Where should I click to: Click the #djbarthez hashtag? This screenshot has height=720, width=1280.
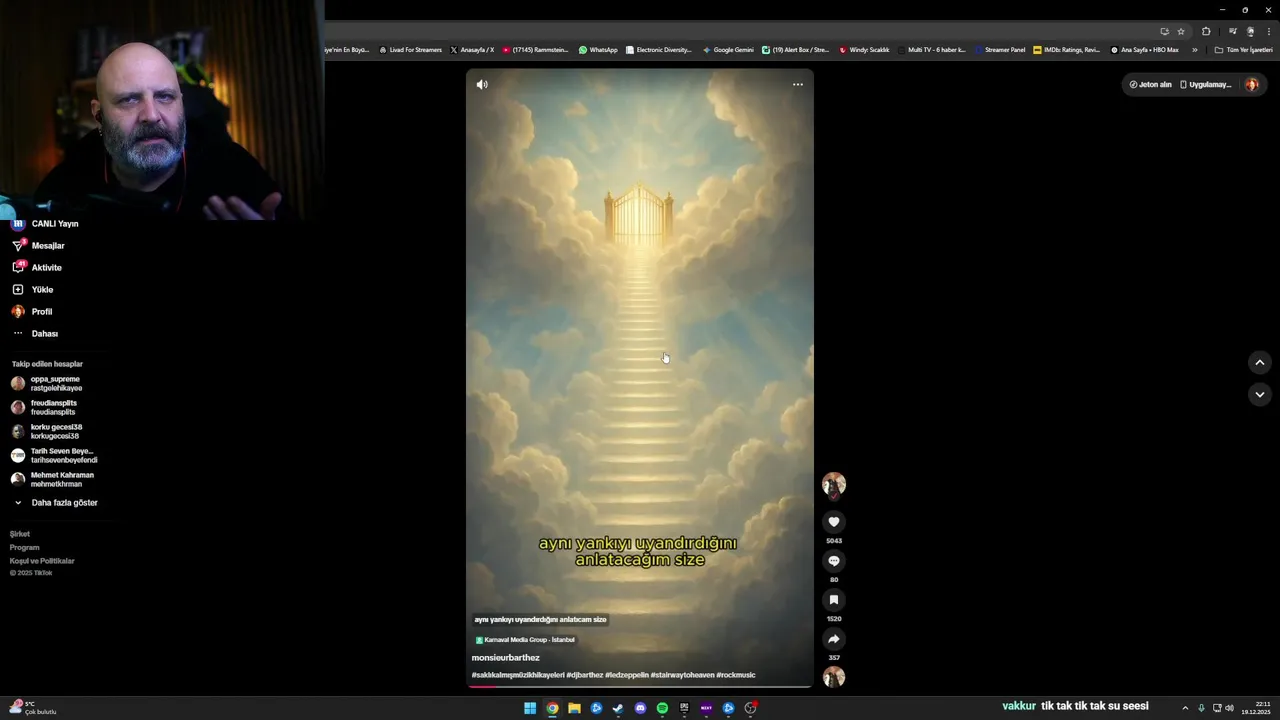585,675
